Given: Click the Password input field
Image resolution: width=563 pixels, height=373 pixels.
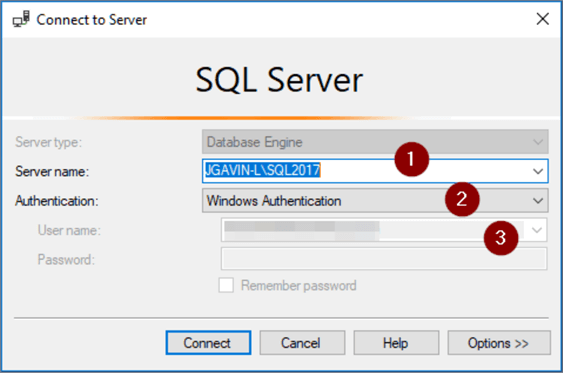Looking at the screenshot, I should [384, 258].
